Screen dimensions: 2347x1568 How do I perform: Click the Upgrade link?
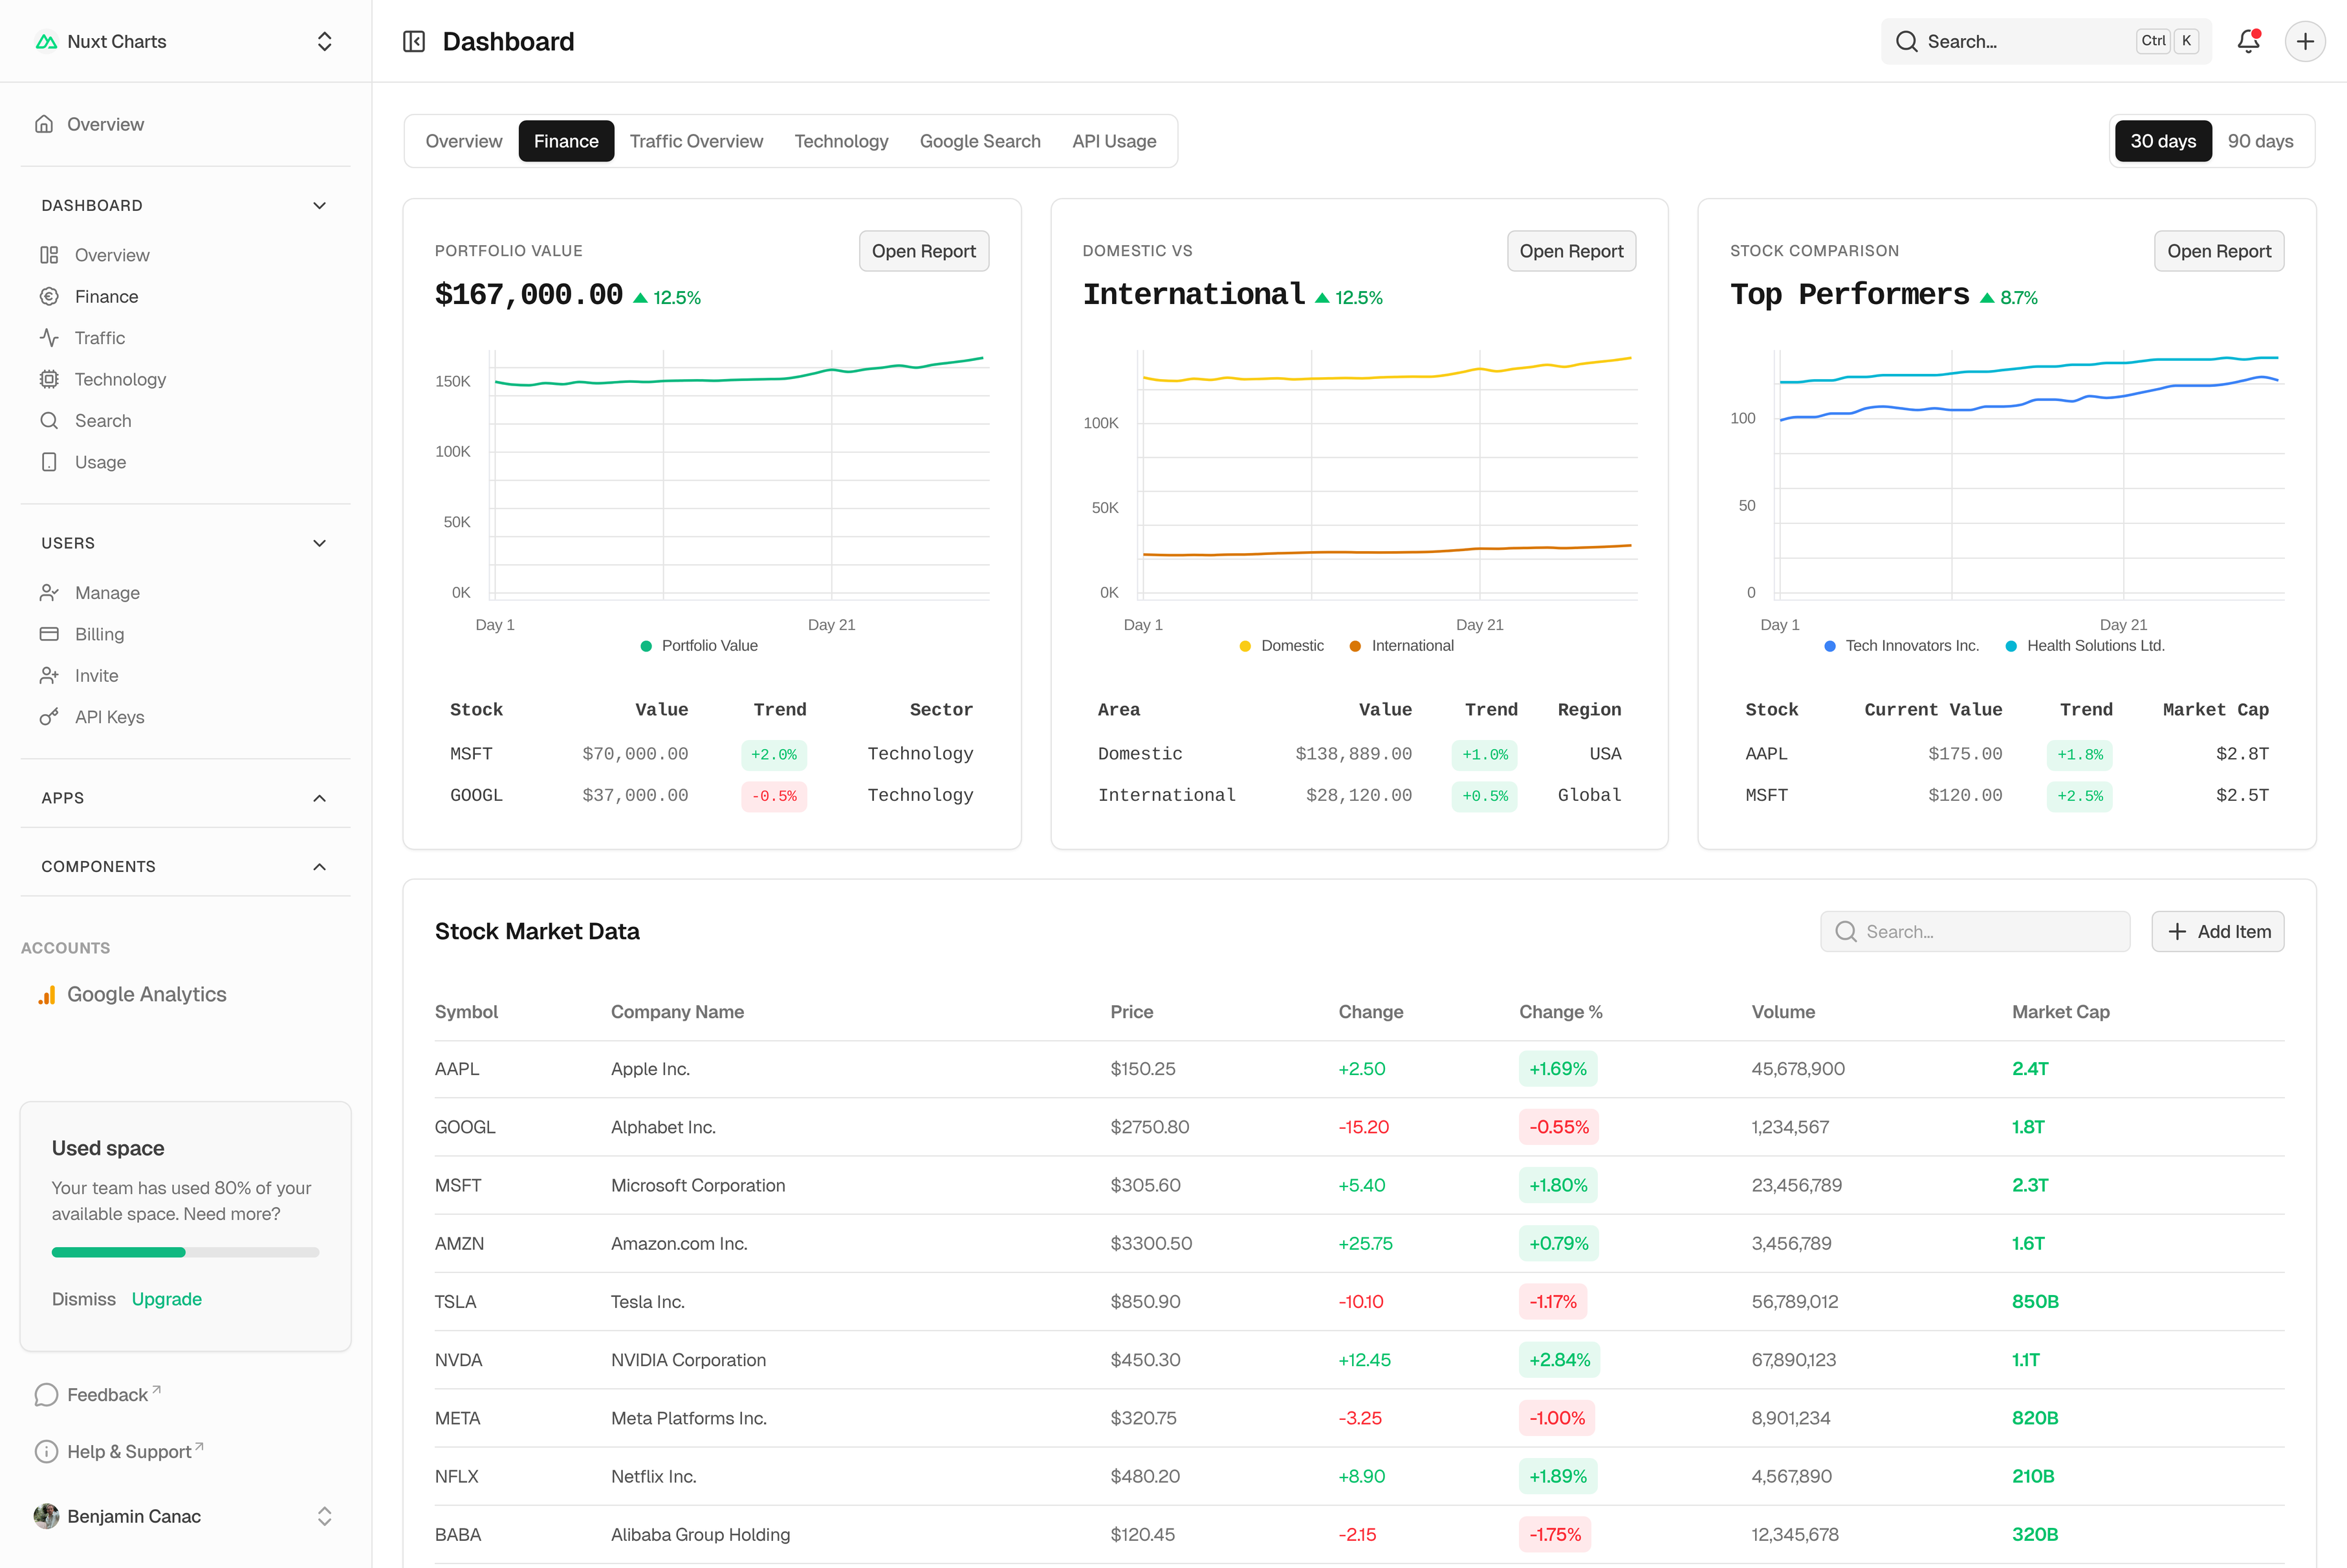coord(167,1299)
